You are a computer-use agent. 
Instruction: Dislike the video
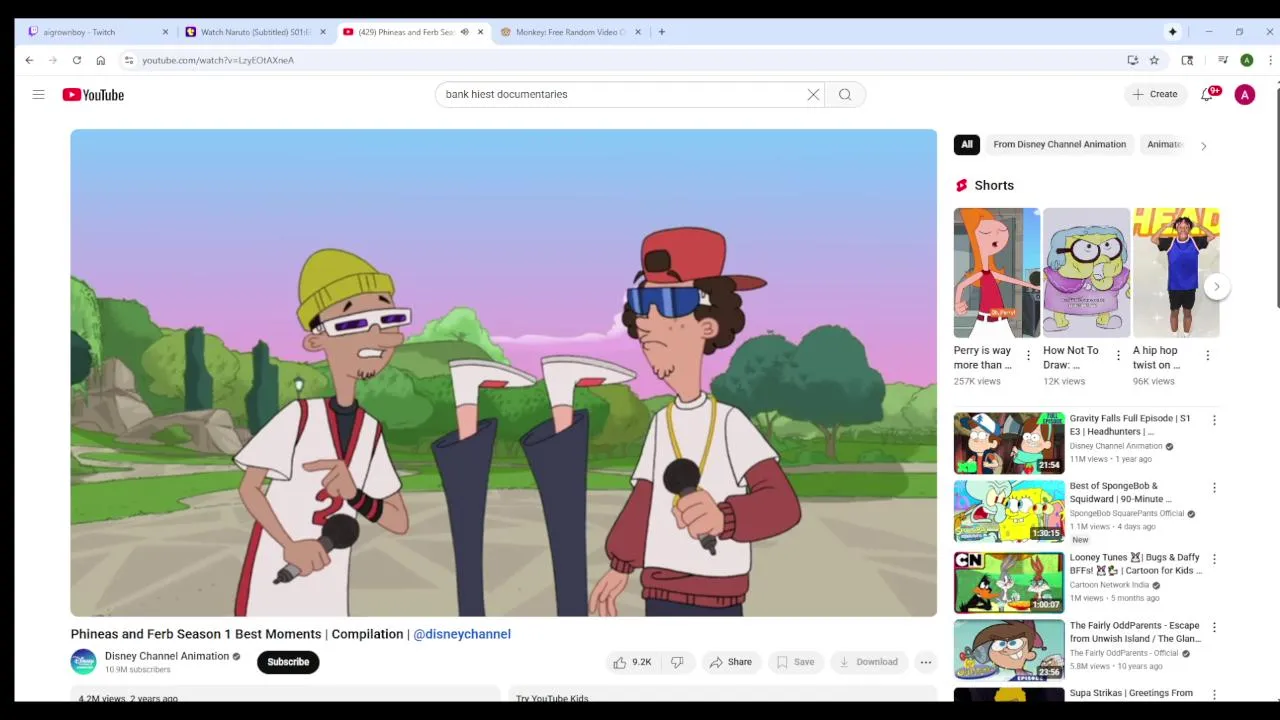click(x=677, y=662)
